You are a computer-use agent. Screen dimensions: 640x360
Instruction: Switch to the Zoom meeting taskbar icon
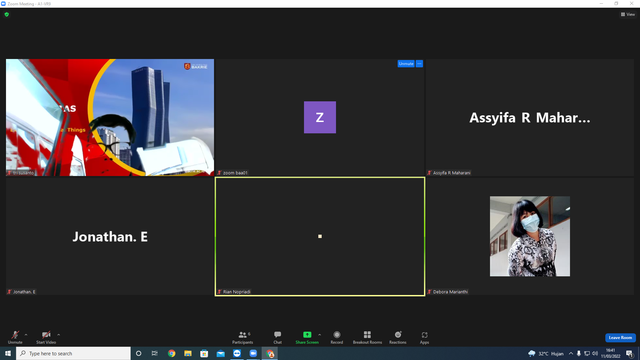[253, 353]
